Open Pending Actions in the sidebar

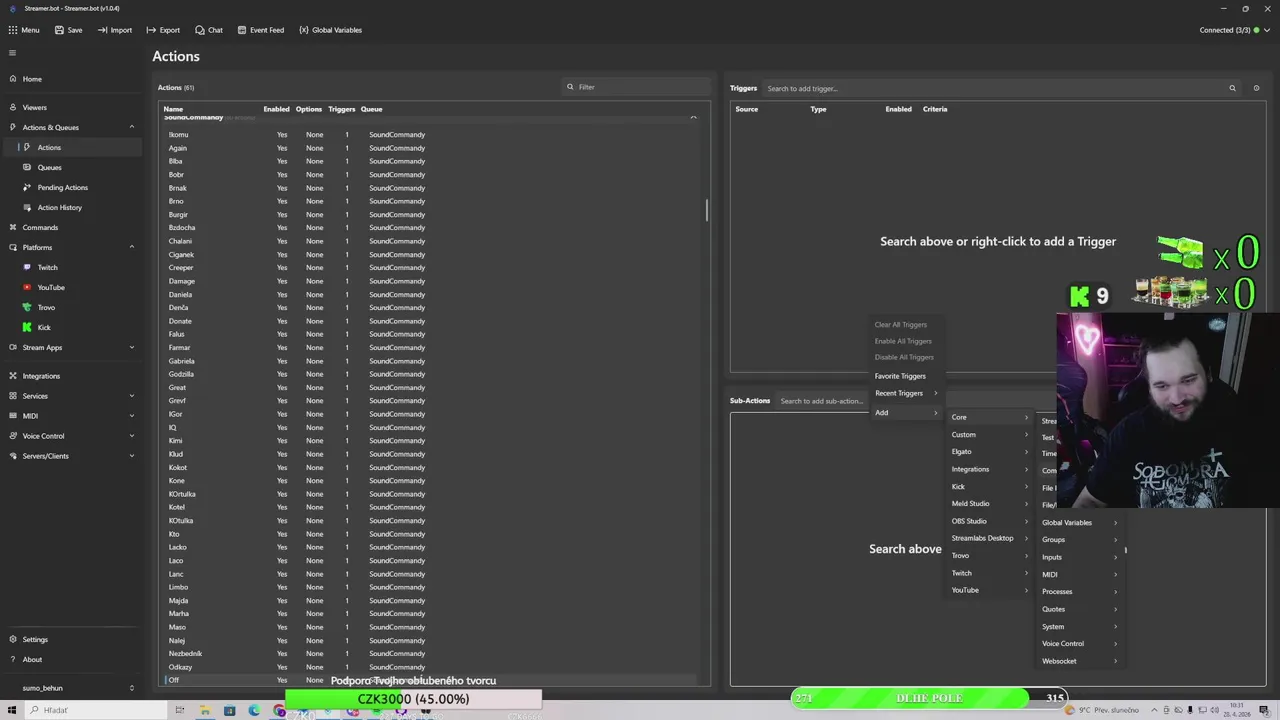[62, 187]
